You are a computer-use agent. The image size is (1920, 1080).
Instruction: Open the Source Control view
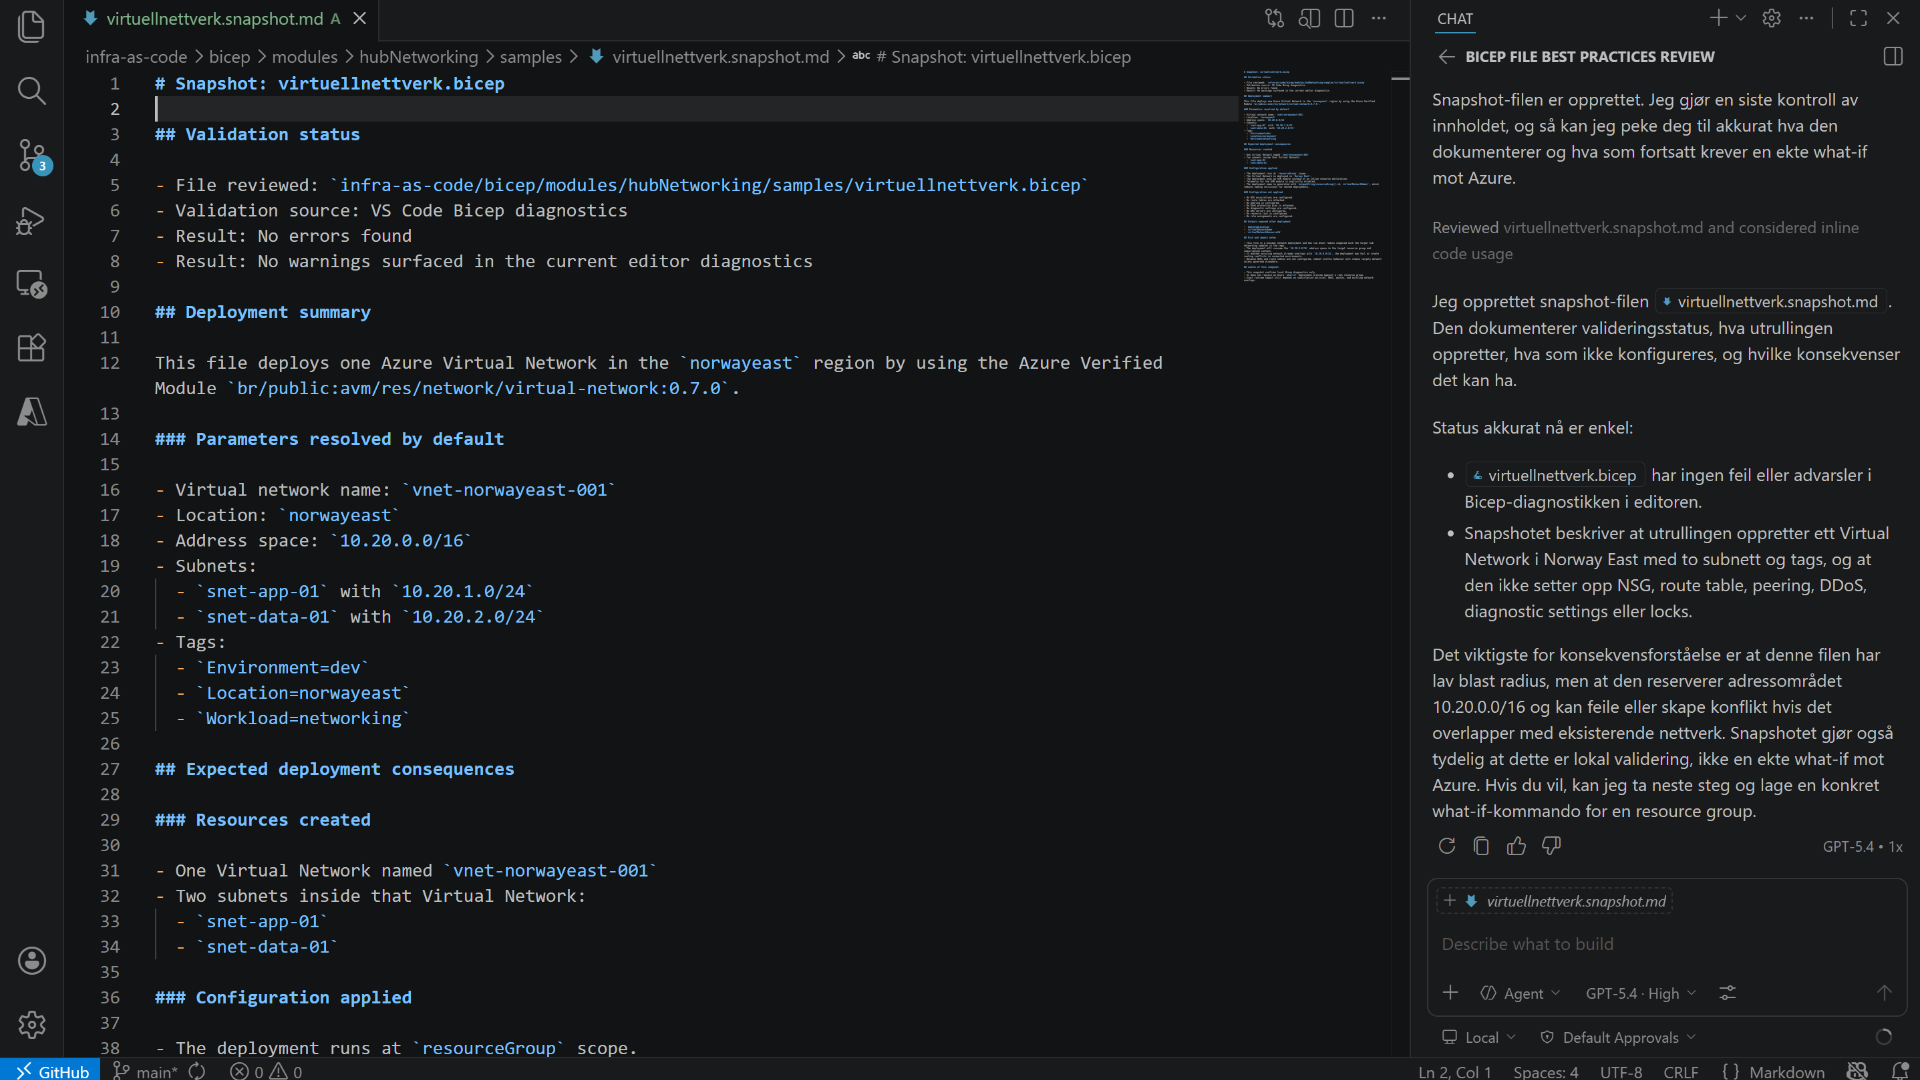32,155
